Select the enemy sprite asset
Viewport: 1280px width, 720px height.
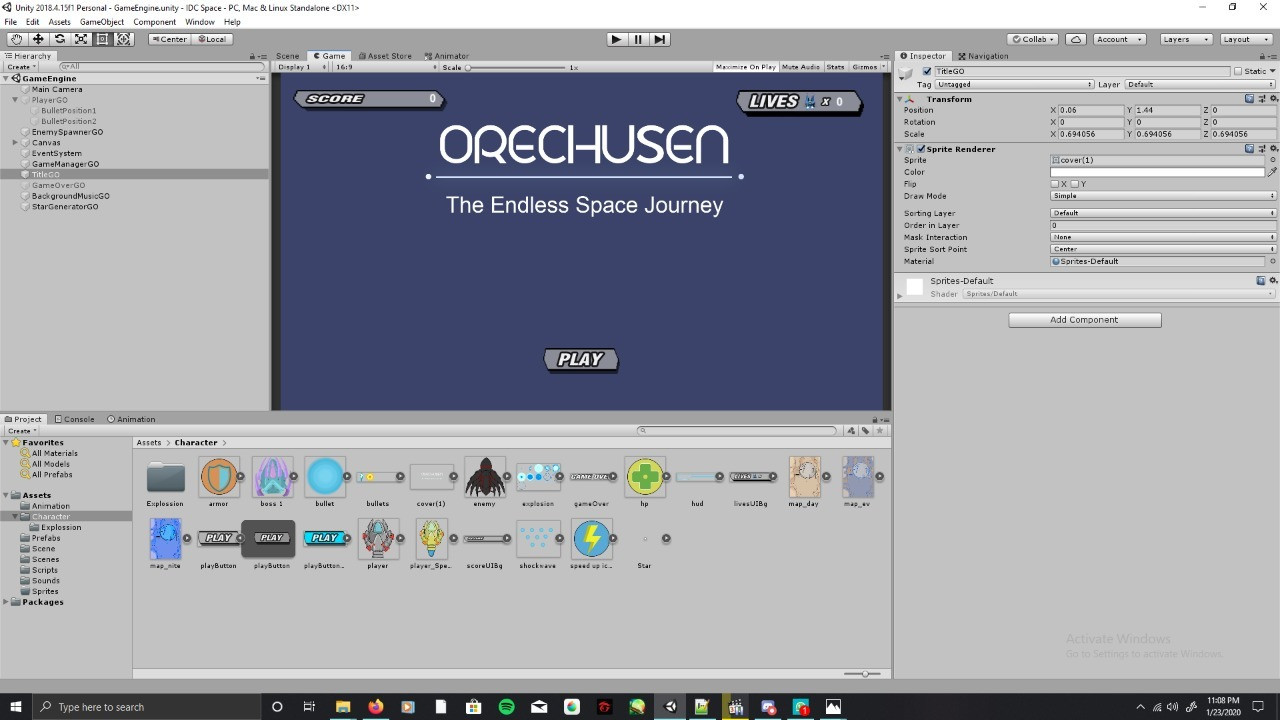click(485, 477)
